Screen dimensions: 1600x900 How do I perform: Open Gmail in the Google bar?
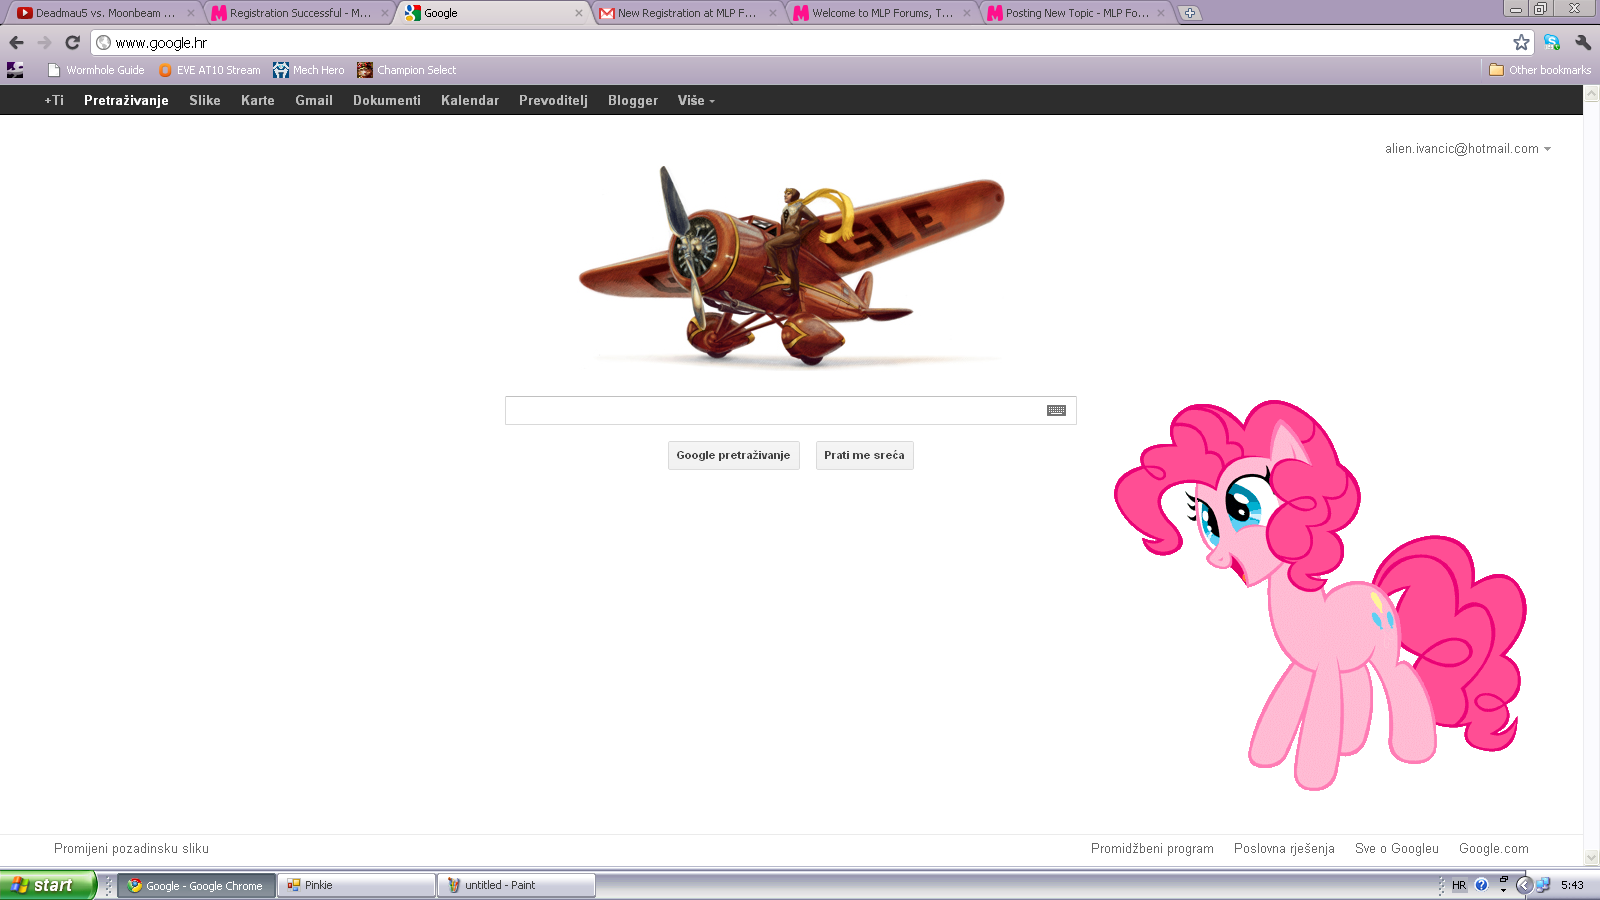click(314, 100)
